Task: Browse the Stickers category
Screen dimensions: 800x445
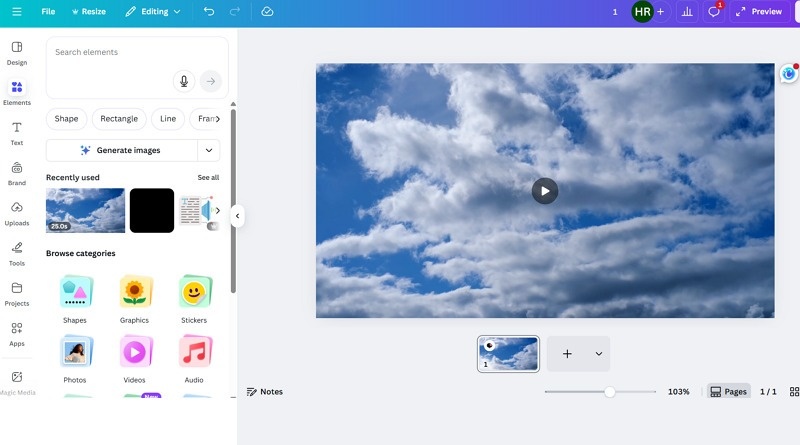Action: (x=194, y=300)
